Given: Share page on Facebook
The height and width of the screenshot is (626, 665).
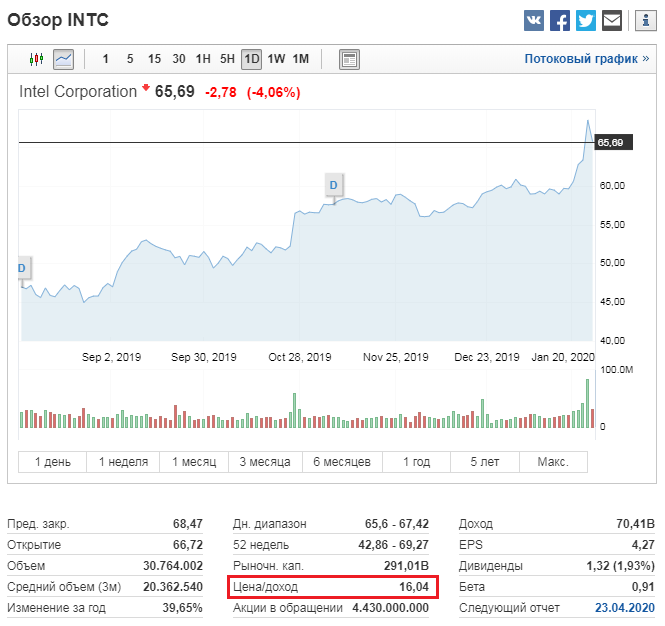Looking at the screenshot, I should click(560, 20).
